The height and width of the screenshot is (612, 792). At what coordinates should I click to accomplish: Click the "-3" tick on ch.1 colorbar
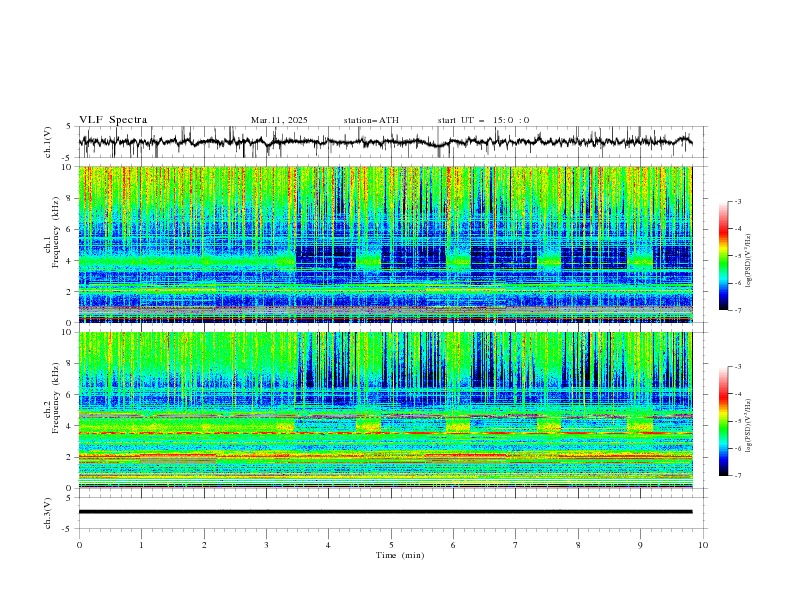[737, 201]
